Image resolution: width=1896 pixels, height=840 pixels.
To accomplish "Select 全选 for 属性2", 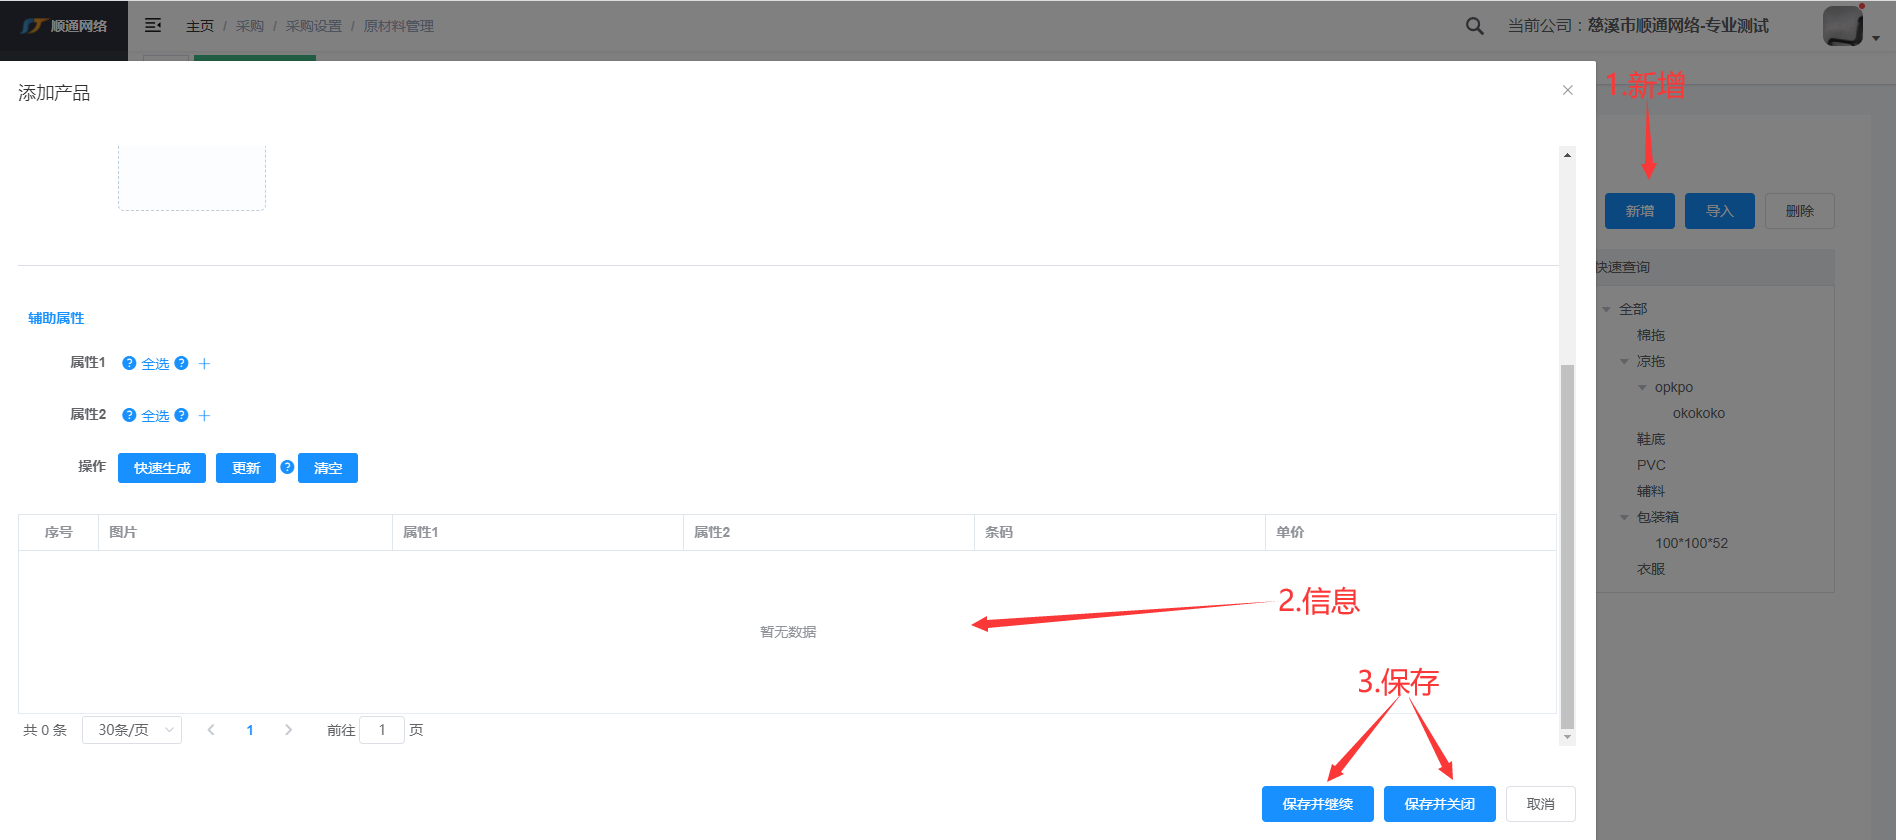I will click(x=155, y=416).
